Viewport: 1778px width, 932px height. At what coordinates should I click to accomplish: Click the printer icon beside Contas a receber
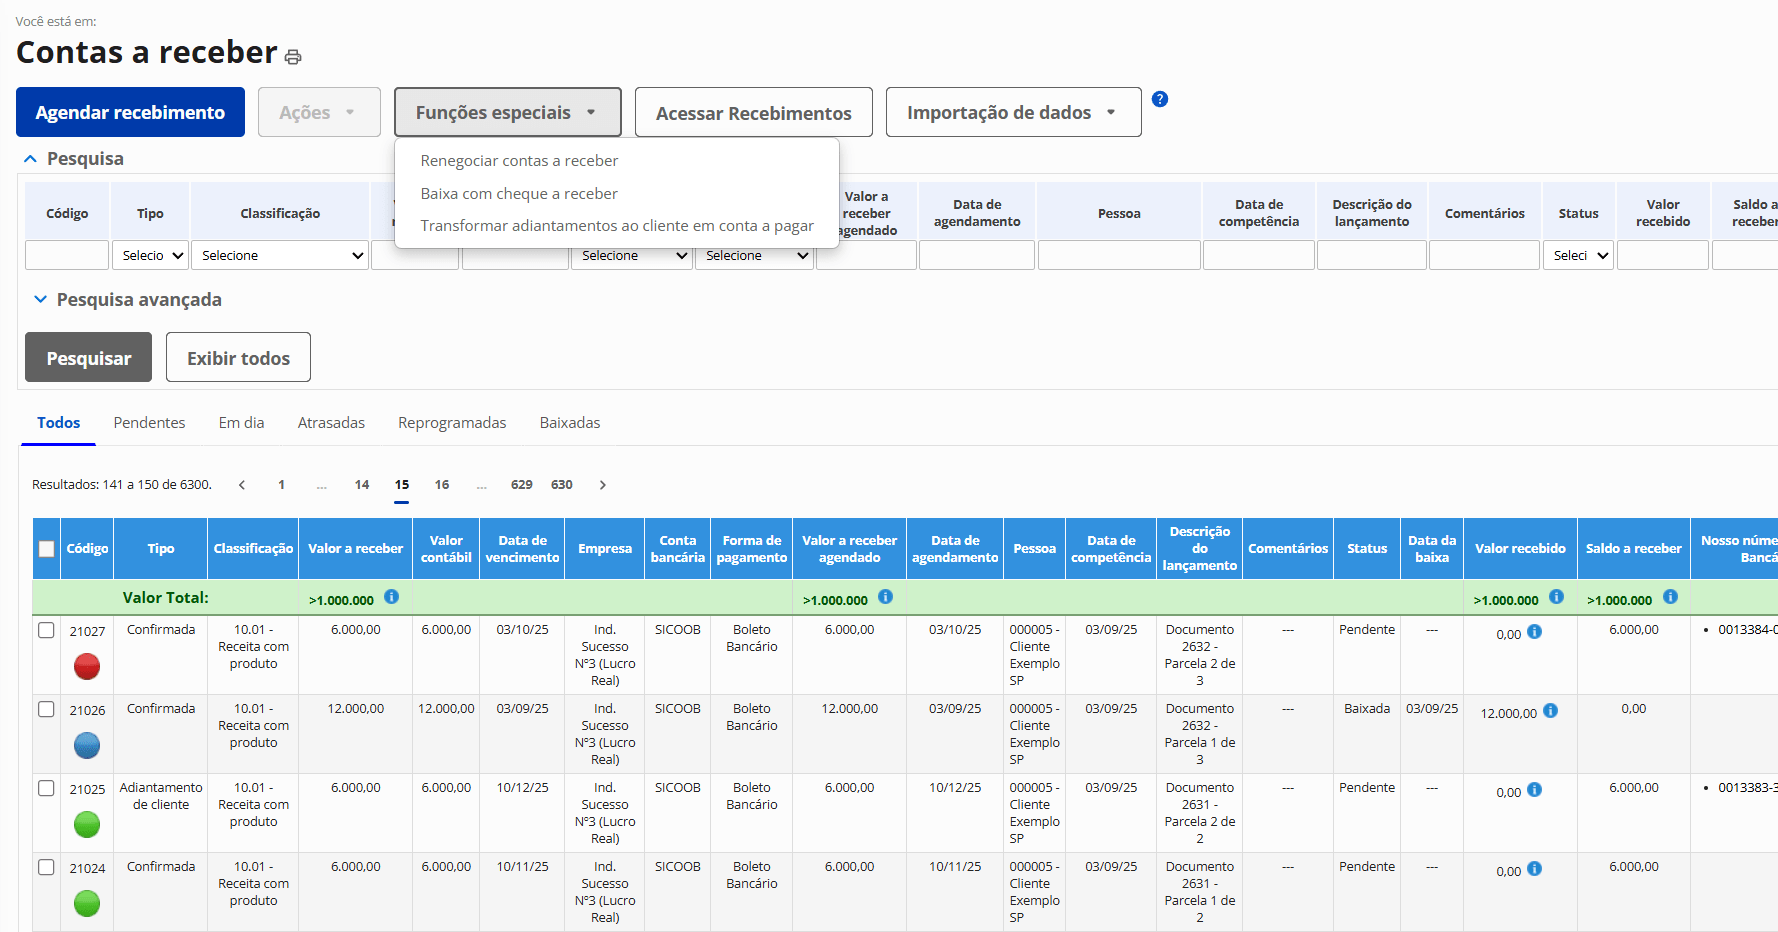[x=293, y=57]
